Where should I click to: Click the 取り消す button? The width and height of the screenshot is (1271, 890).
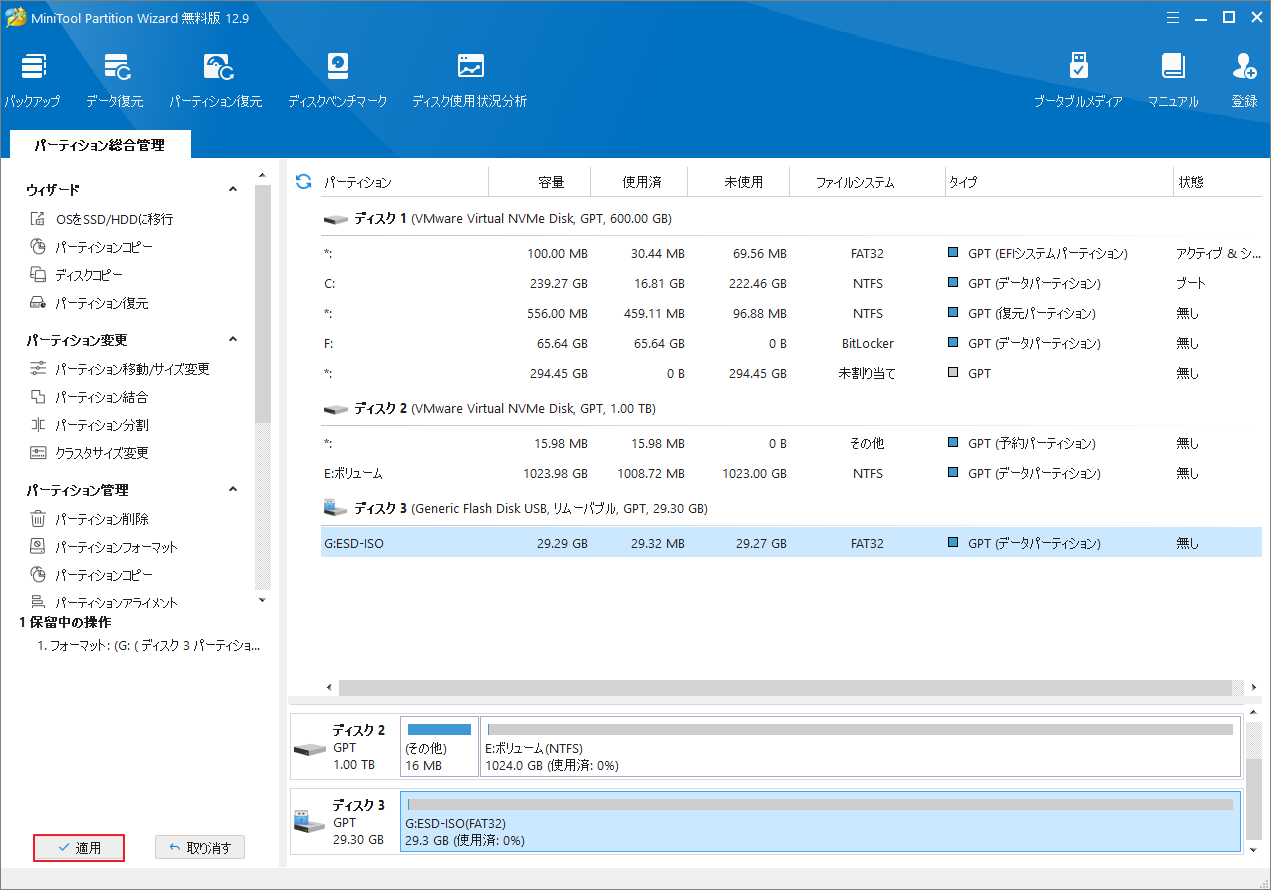[x=200, y=848]
